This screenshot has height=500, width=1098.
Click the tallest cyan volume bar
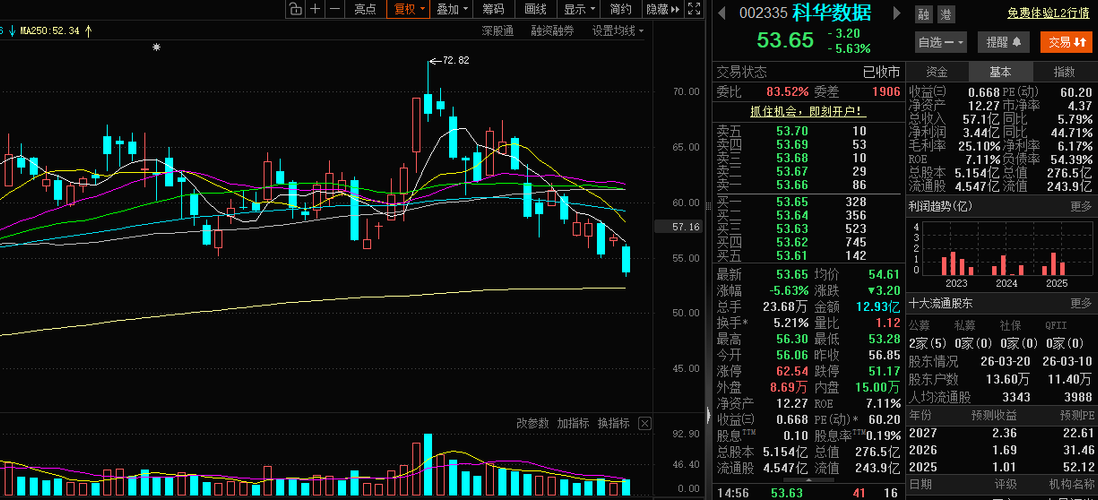click(x=428, y=465)
